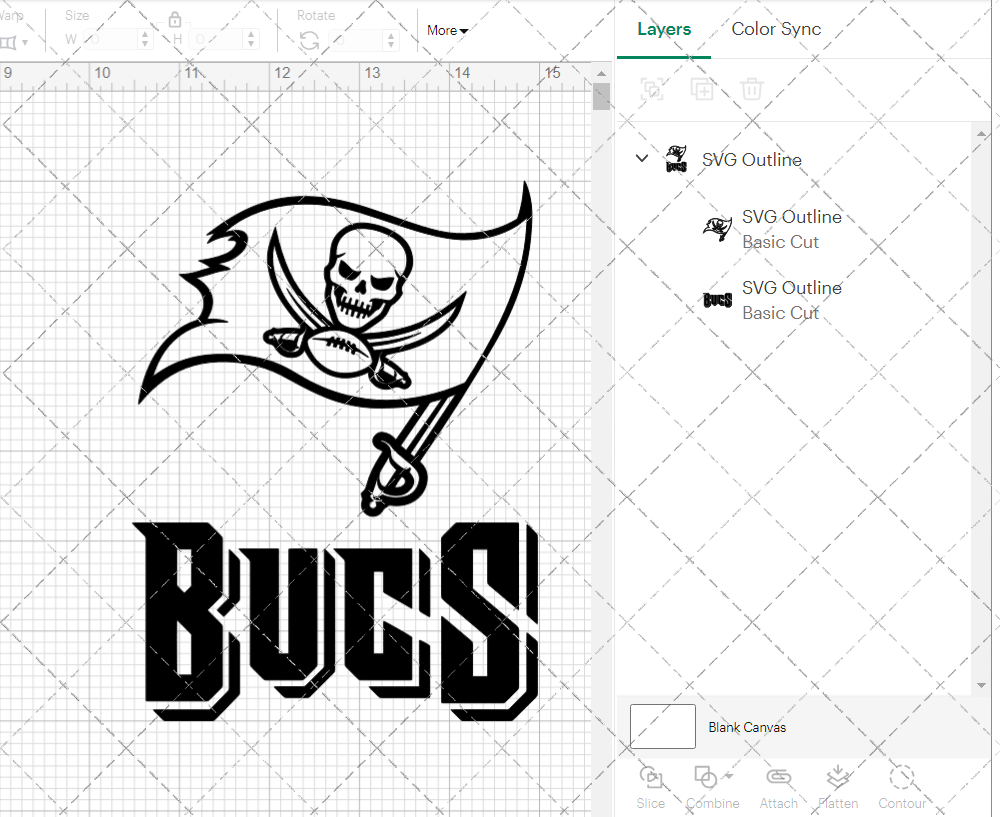
Task: Click the Contour tool icon
Action: (901, 778)
